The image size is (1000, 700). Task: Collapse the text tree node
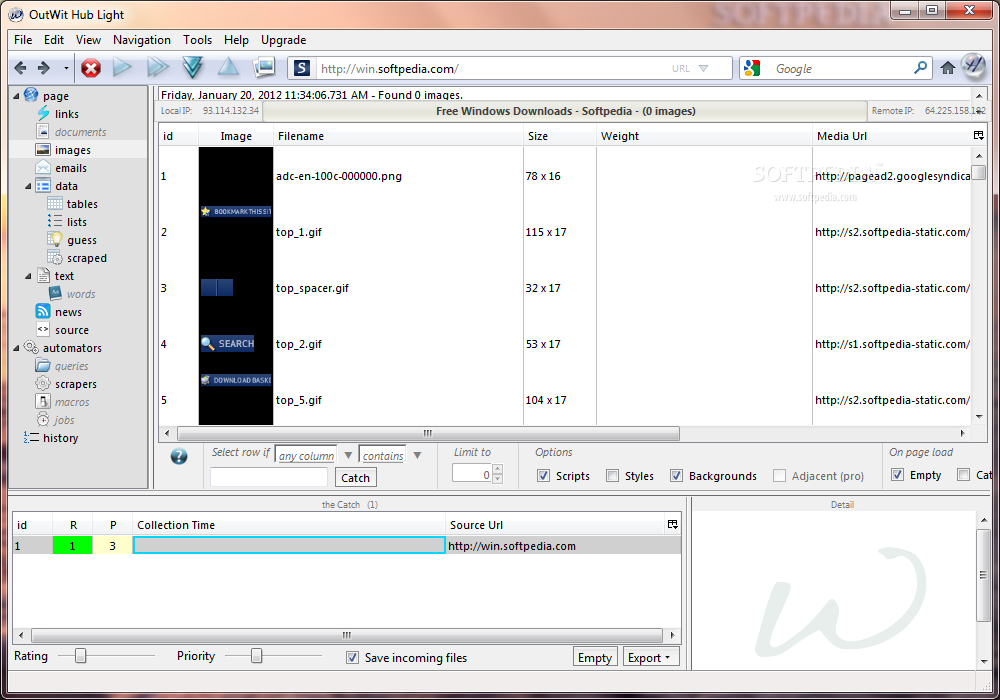28,276
